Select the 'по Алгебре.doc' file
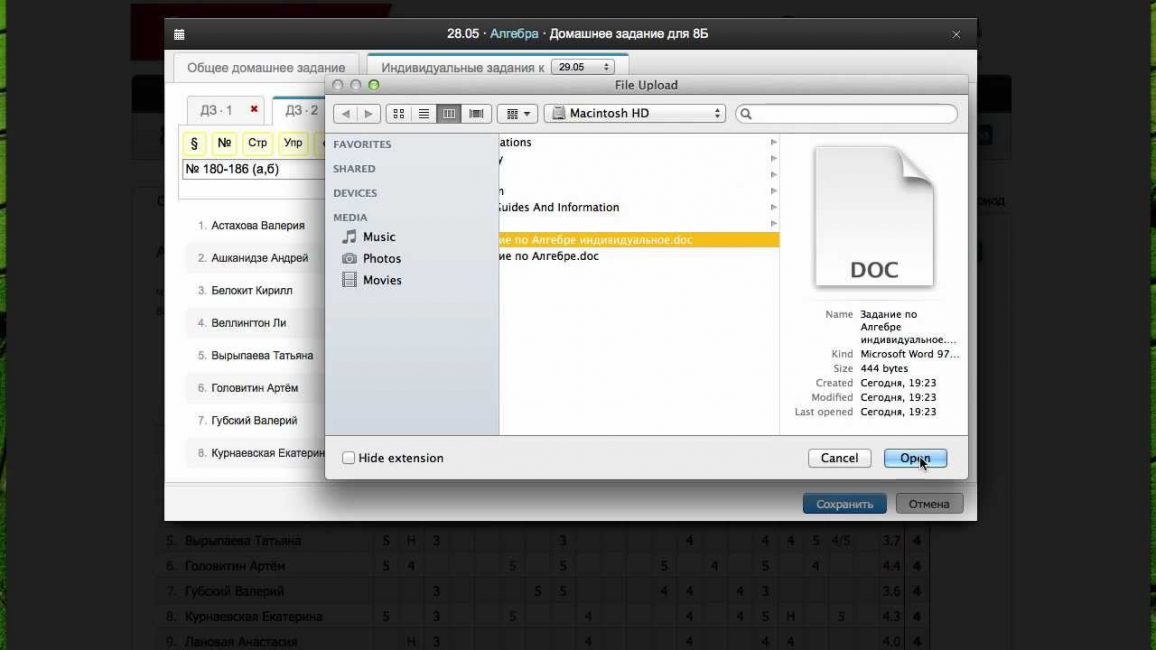The image size is (1156, 650). pyautogui.click(x=638, y=256)
